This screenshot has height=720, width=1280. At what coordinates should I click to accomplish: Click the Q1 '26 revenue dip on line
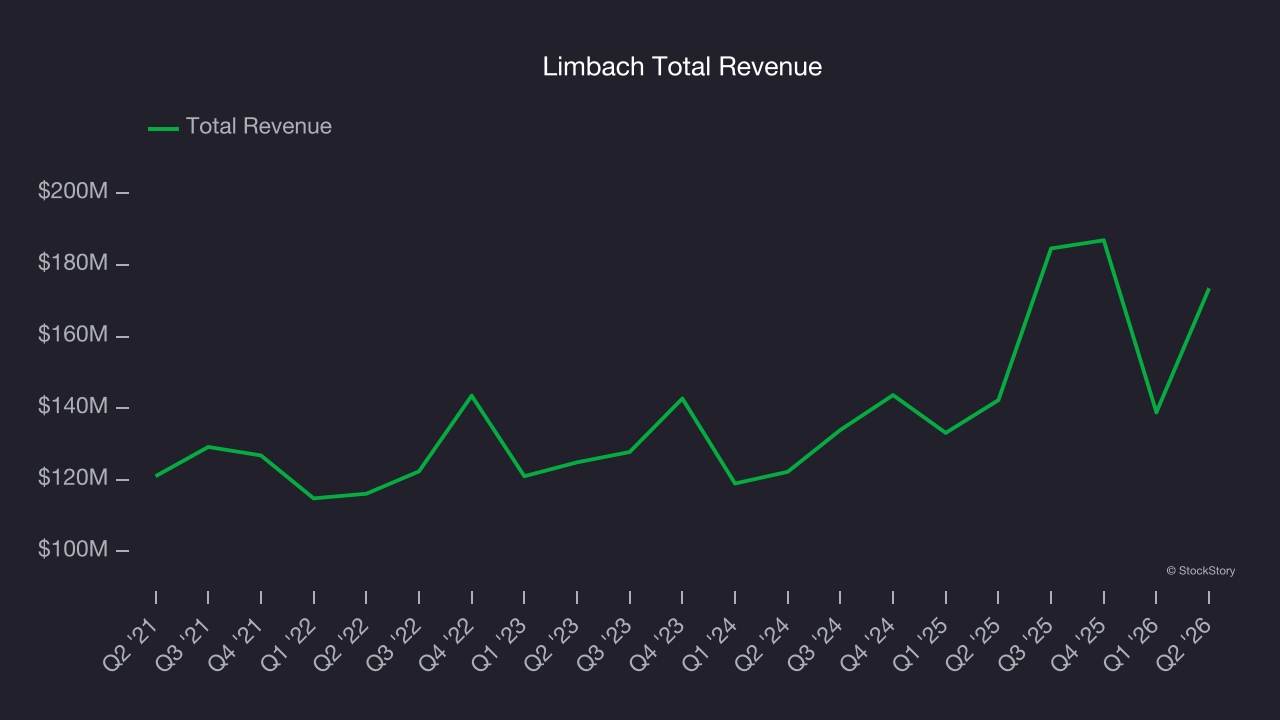[x=1156, y=412]
